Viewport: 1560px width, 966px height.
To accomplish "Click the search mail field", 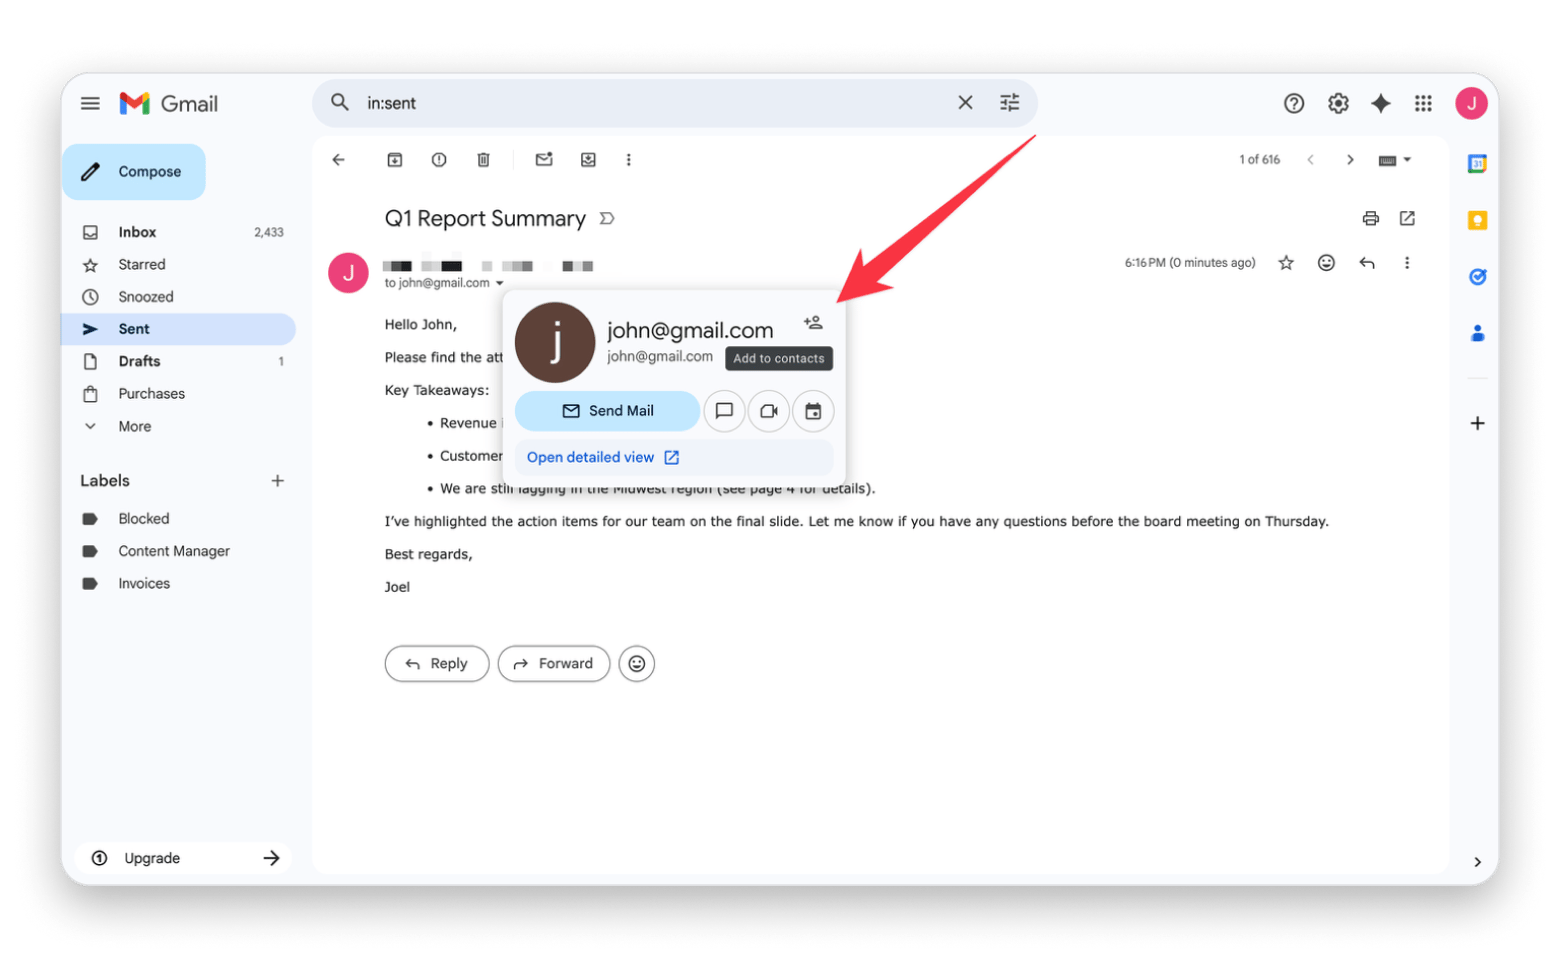I will 650,103.
